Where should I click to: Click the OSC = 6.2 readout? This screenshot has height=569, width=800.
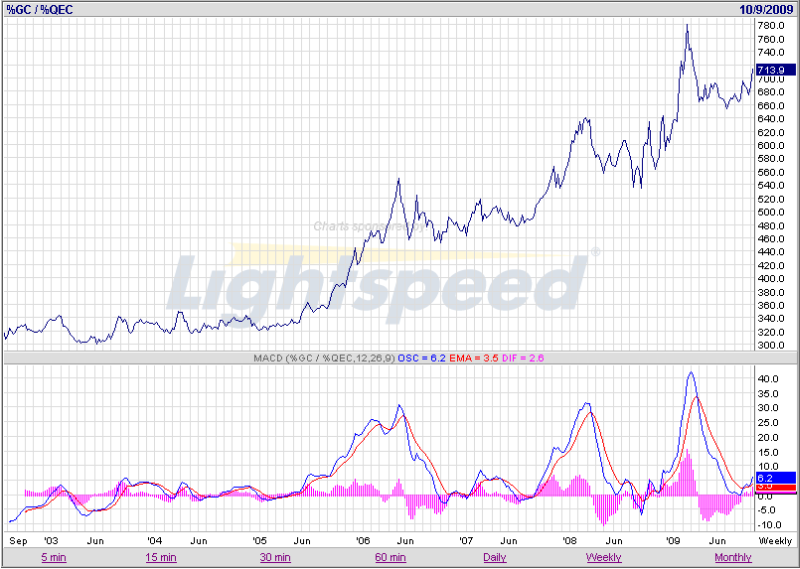(421, 358)
